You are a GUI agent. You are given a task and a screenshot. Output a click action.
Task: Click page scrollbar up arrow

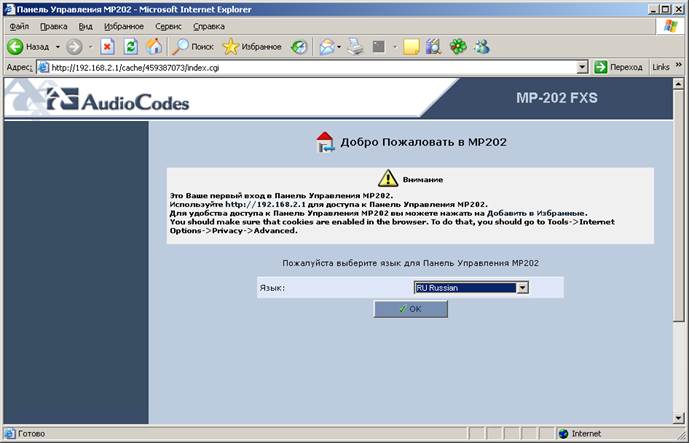(x=678, y=83)
